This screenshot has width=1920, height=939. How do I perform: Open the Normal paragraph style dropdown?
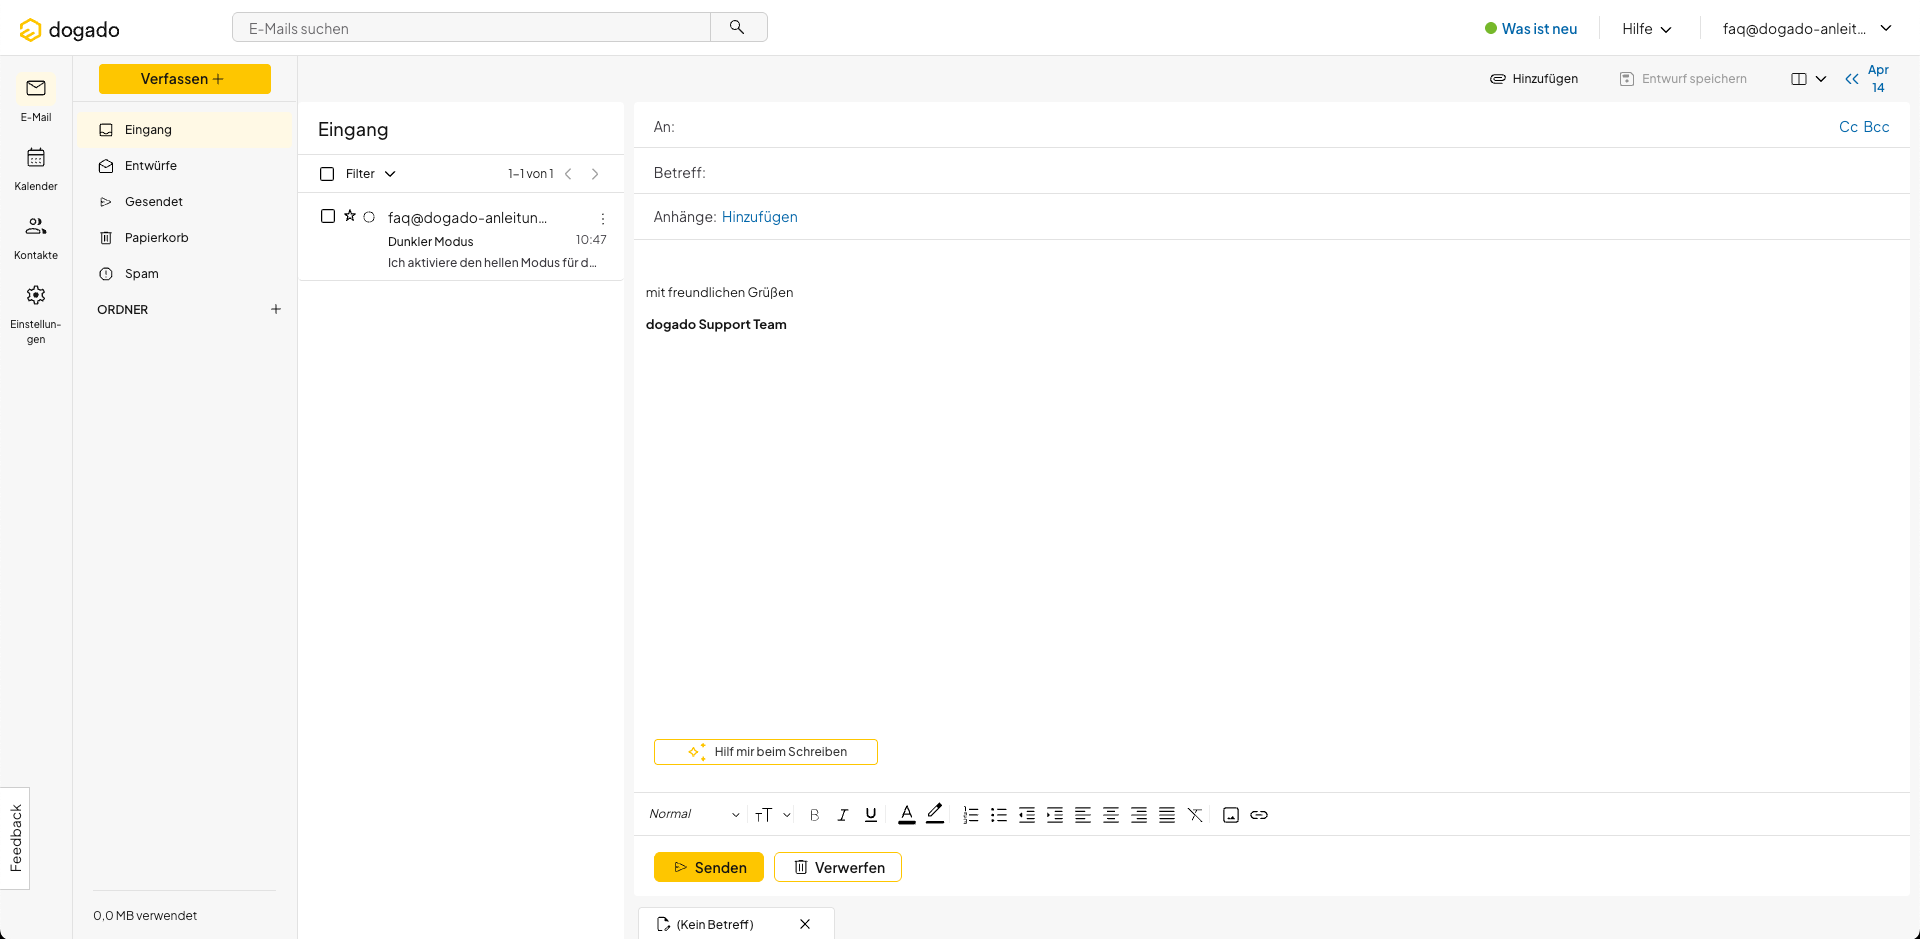[x=694, y=814]
